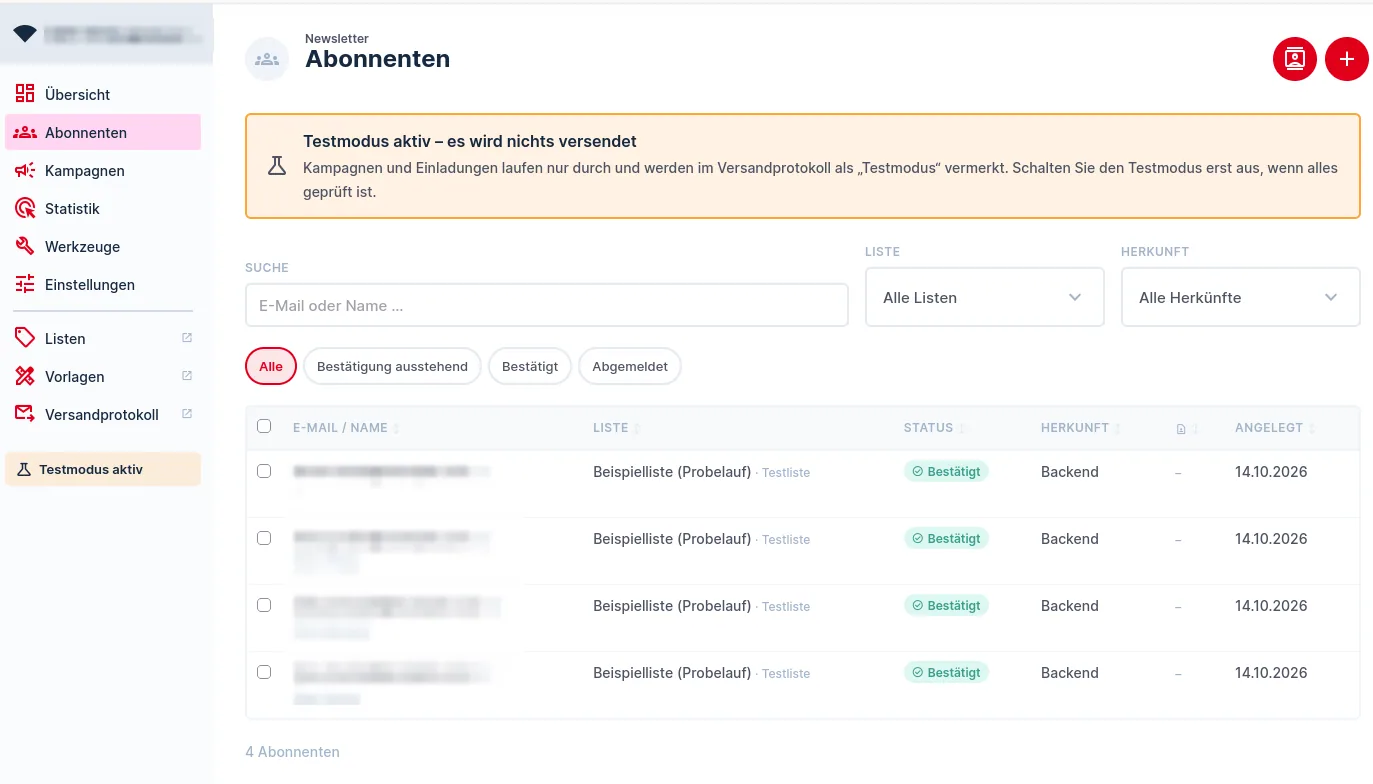Image resolution: width=1373 pixels, height=784 pixels.
Task: Focus the E-Mail oder Name search field
Action: (x=546, y=305)
